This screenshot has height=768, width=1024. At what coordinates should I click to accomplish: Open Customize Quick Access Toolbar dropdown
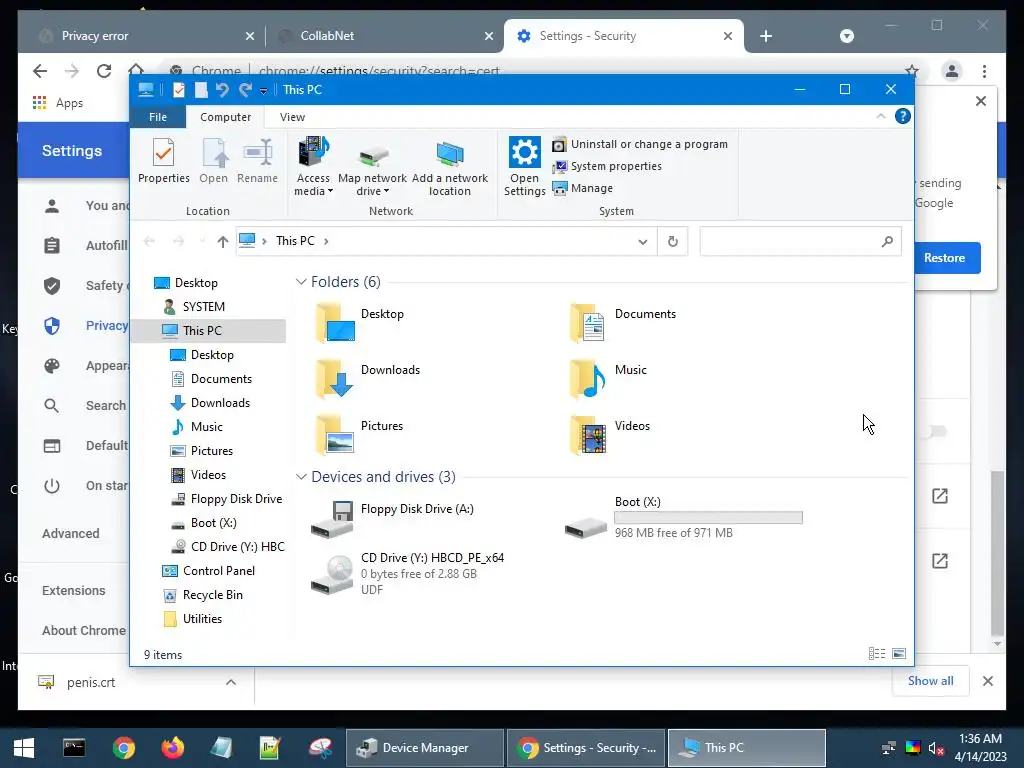click(263, 91)
